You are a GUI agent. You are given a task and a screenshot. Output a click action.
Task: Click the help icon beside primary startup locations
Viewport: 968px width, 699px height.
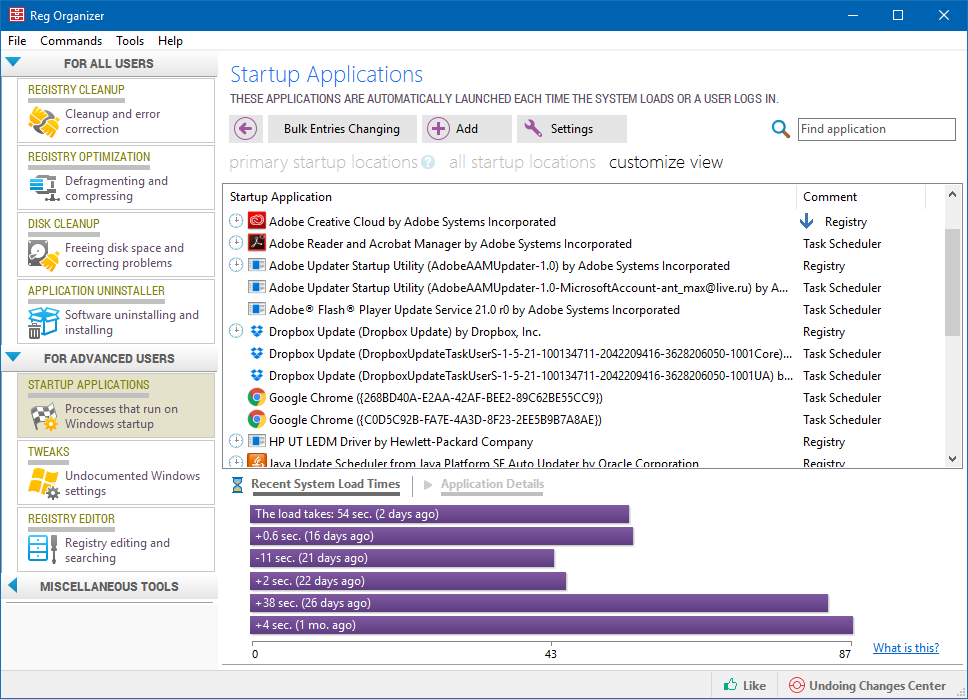428,162
